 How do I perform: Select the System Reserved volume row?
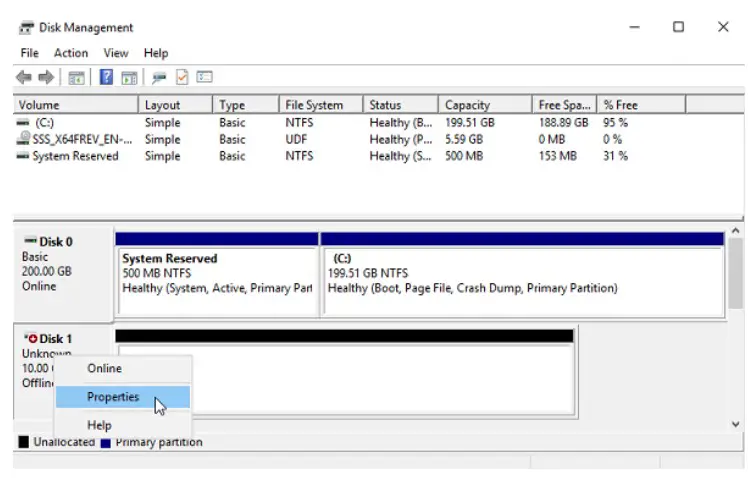click(75, 156)
